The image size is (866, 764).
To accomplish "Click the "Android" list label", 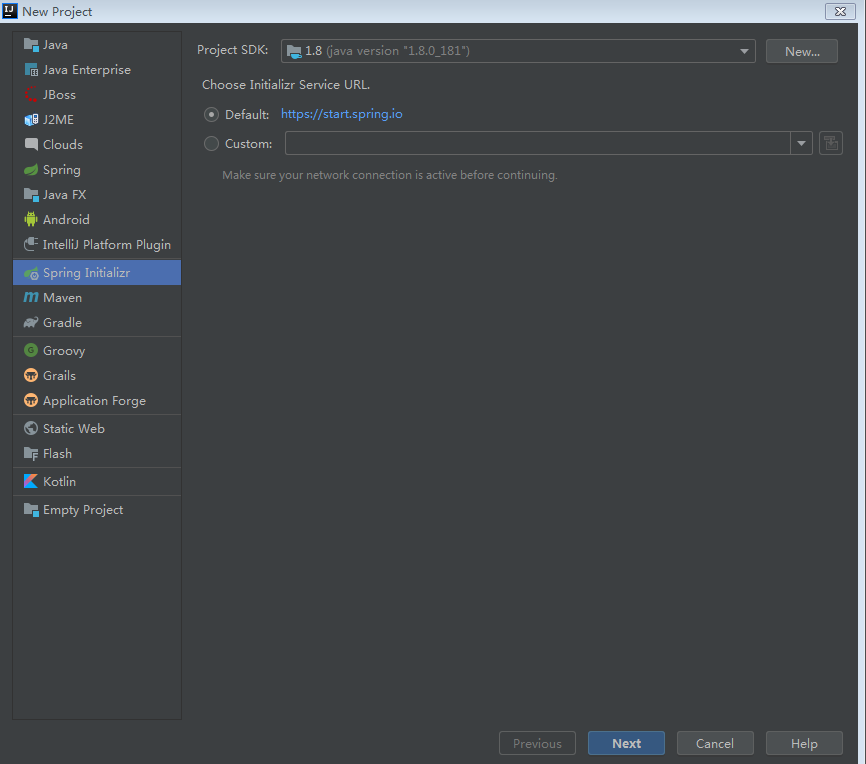I will [x=66, y=219].
